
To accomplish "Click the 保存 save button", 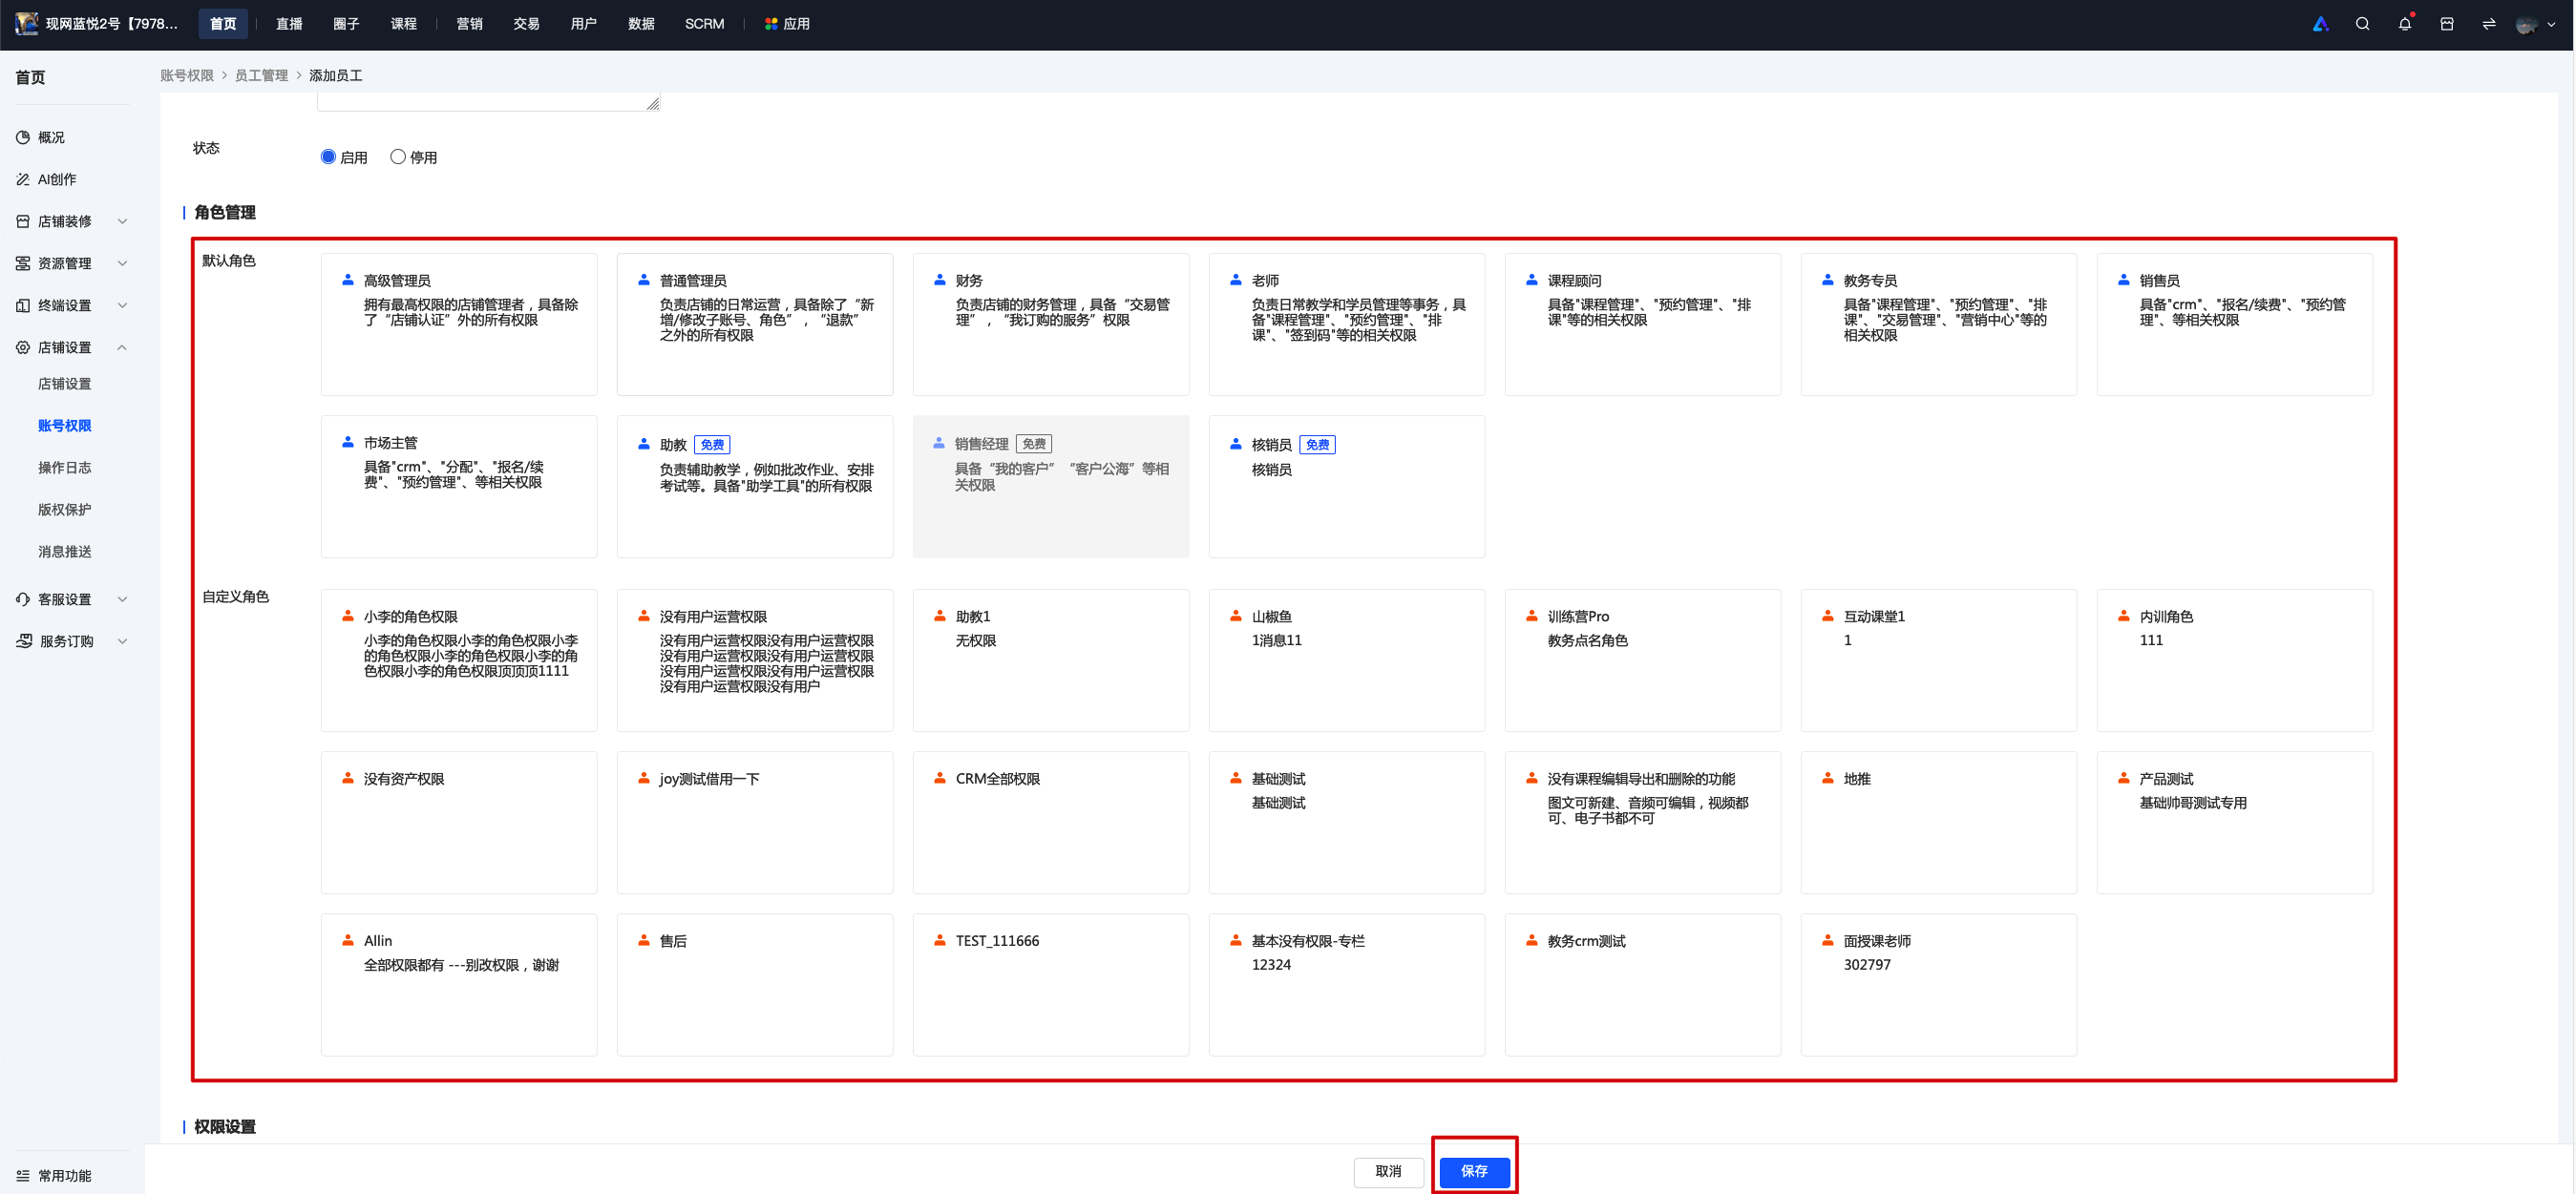I will click(x=1474, y=1171).
